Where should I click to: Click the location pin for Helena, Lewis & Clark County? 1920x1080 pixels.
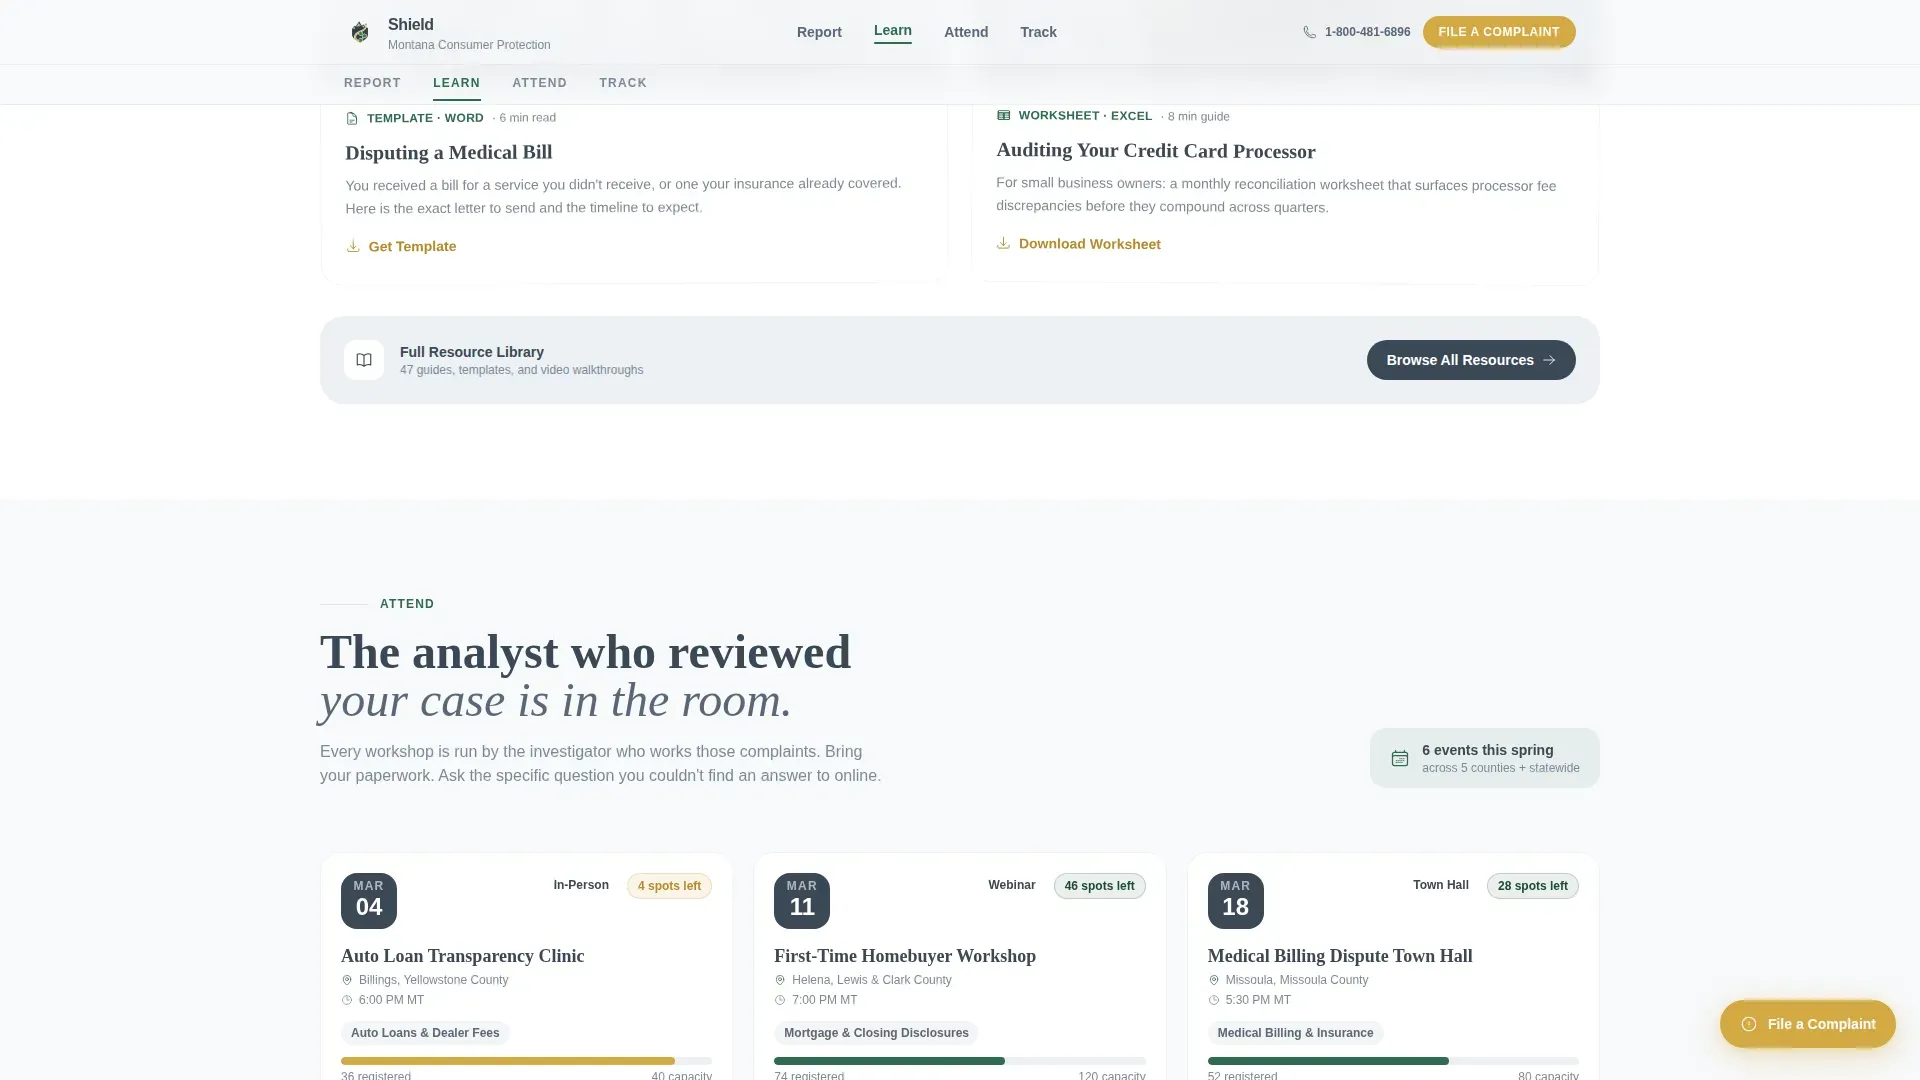click(780, 980)
